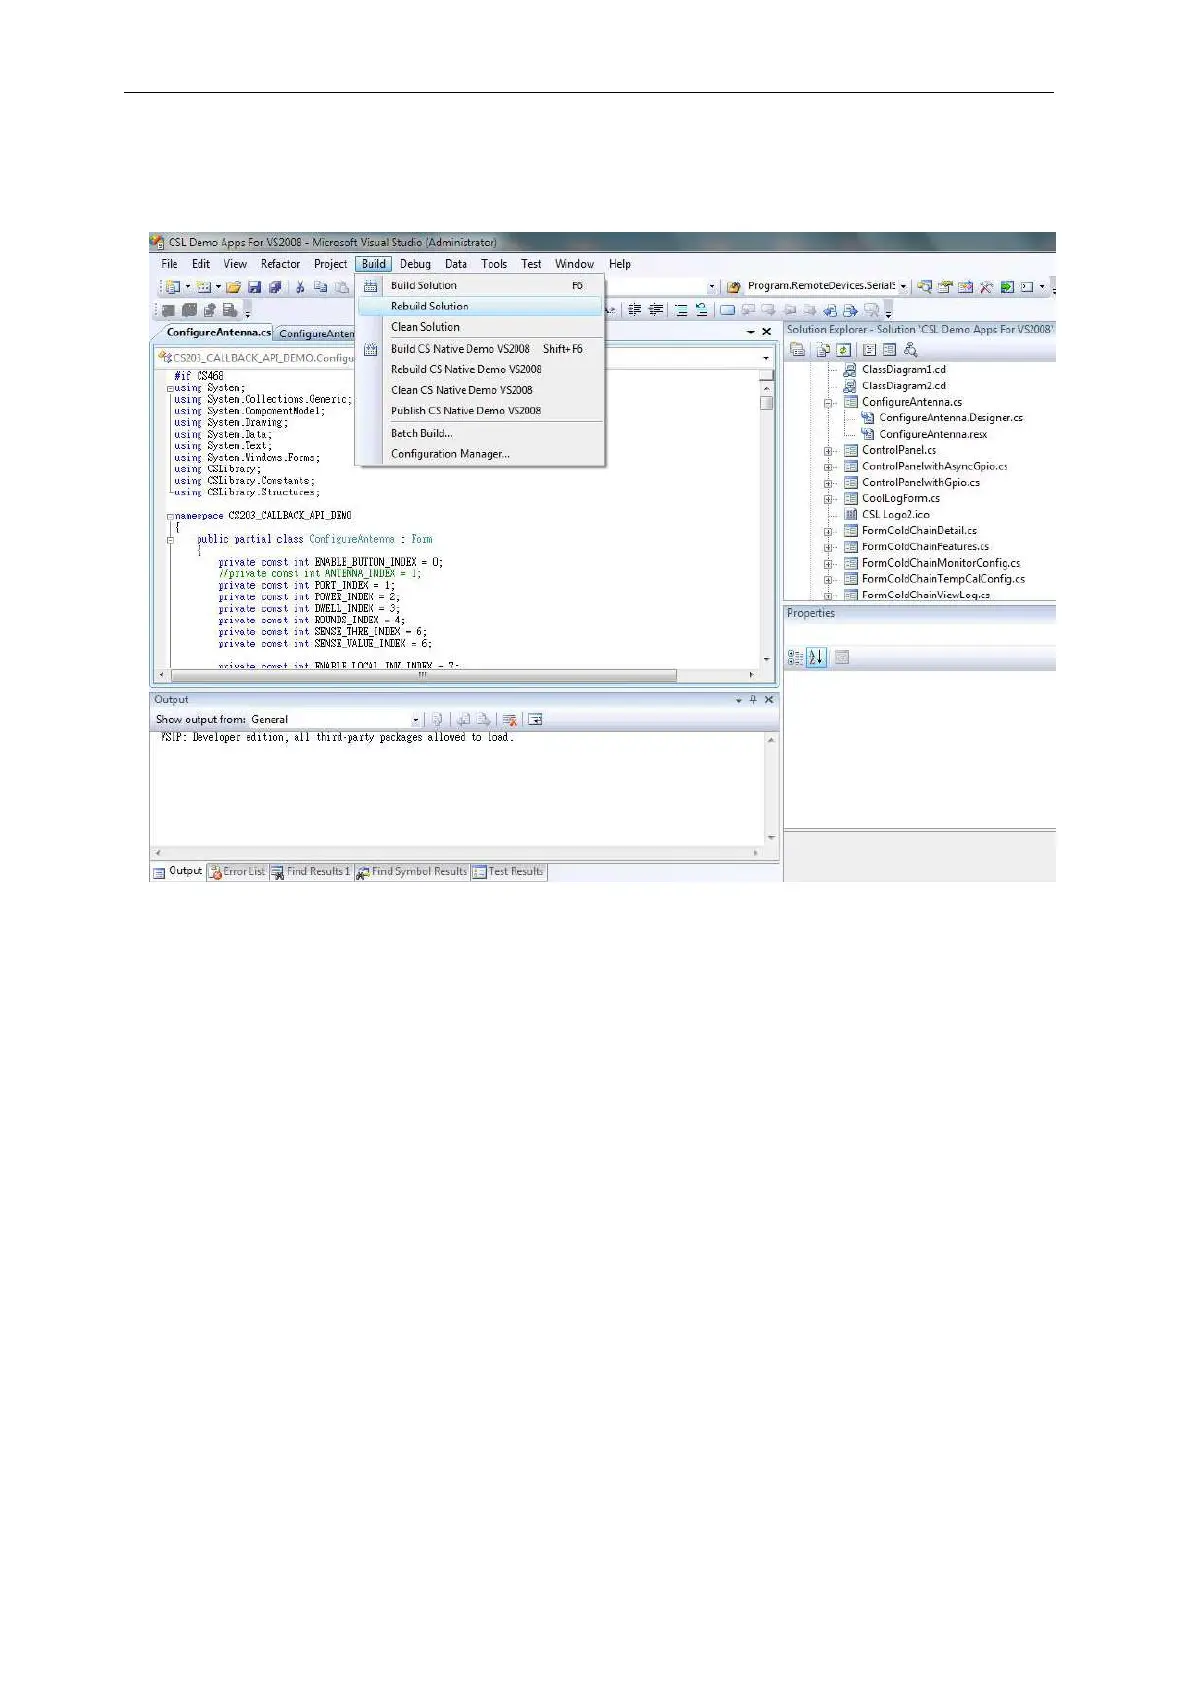Click the Copy toolbar icon
Screen dimensions: 1191x1684
click(321, 287)
